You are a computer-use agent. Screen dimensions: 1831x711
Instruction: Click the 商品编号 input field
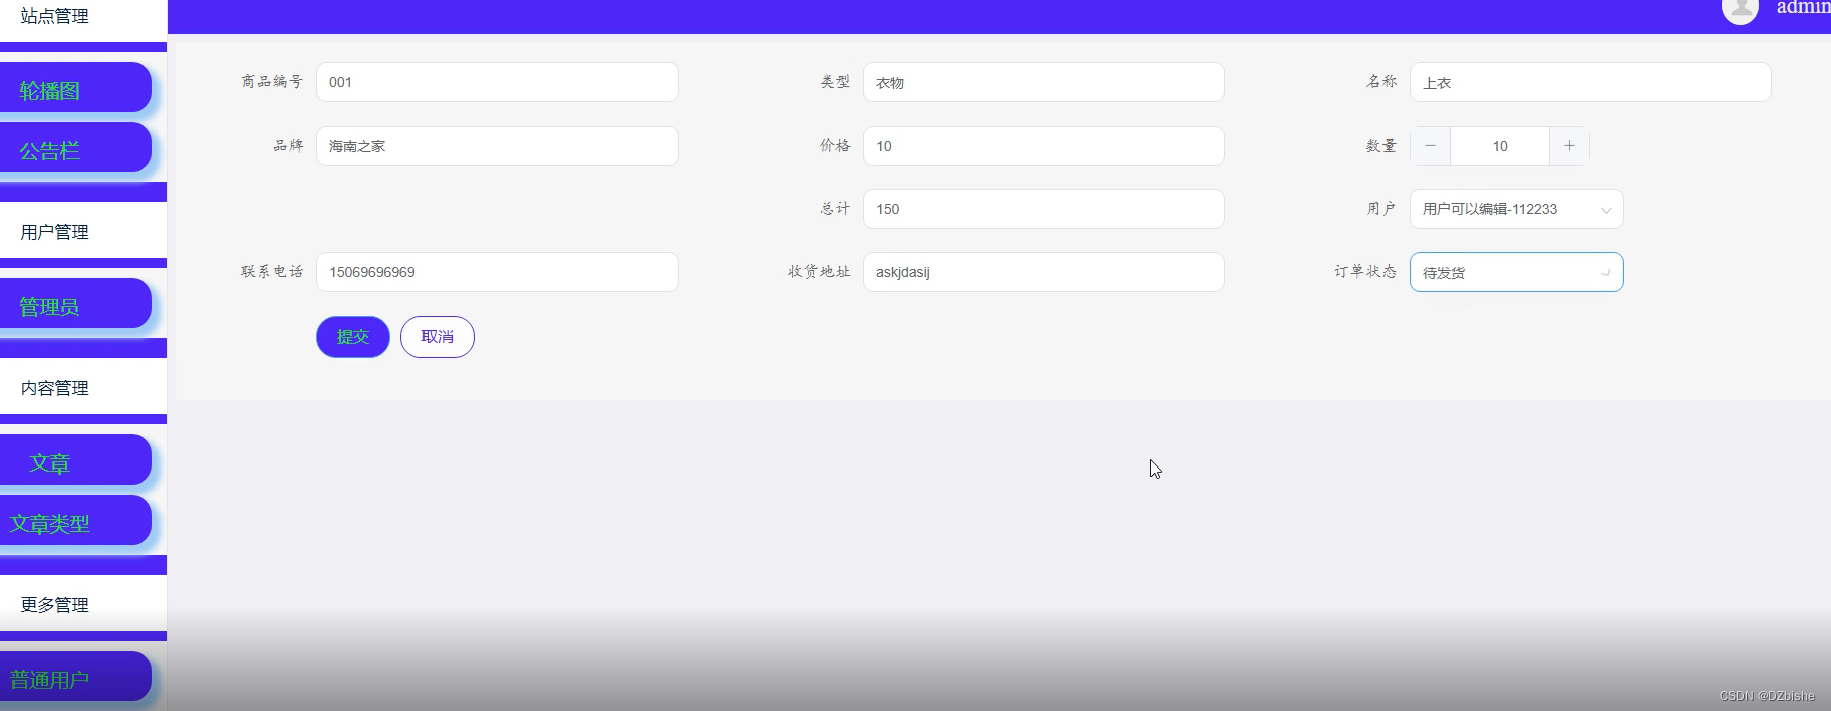[497, 82]
